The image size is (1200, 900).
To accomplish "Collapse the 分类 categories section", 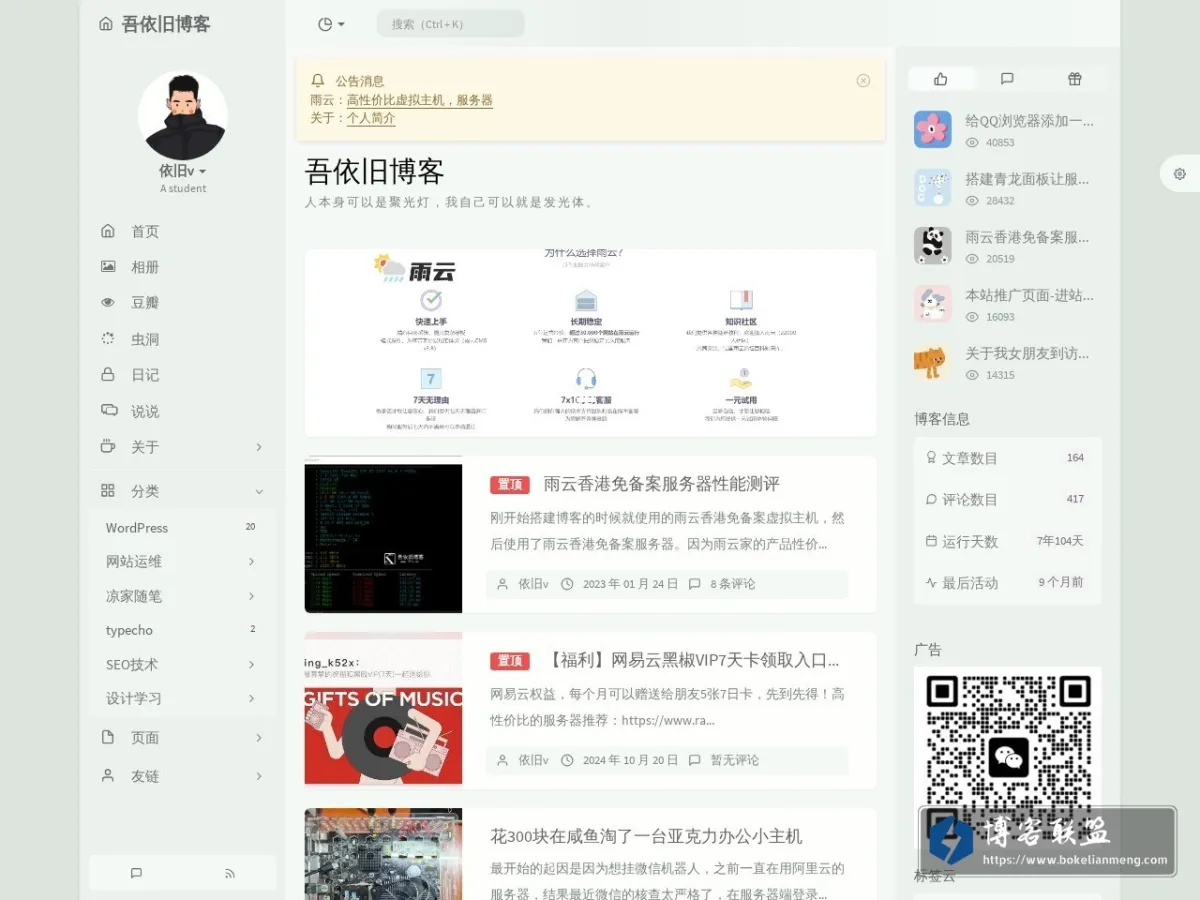I will 259,491.
